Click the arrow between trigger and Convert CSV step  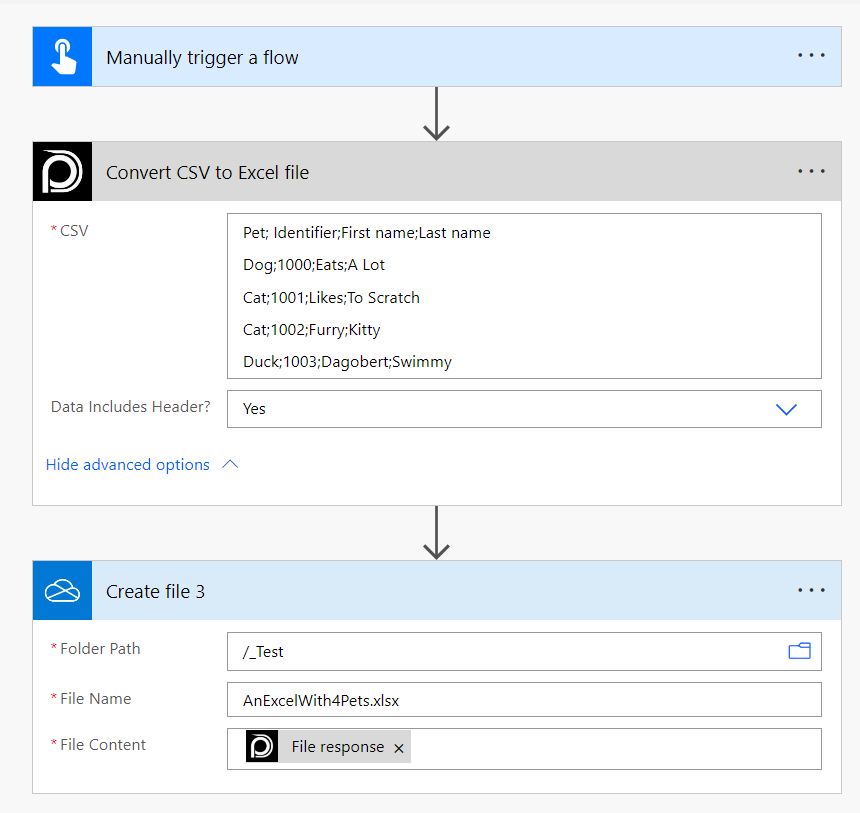tap(436, 113)
